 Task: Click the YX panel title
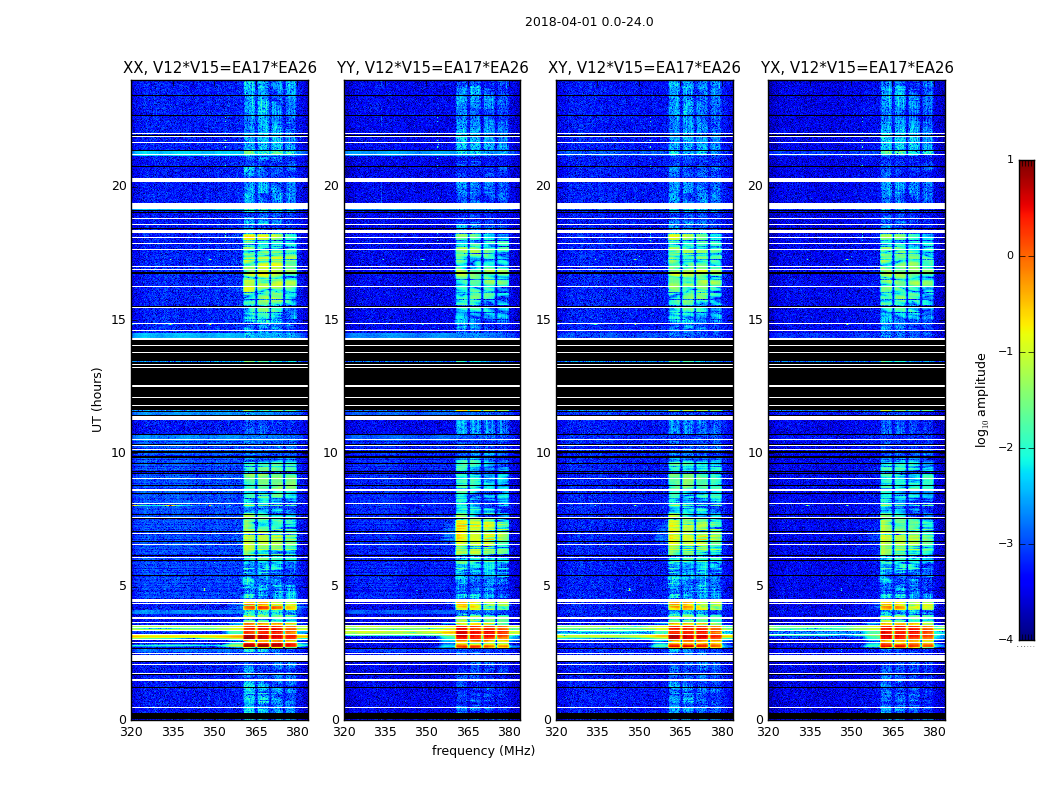[x=856, y=68]
